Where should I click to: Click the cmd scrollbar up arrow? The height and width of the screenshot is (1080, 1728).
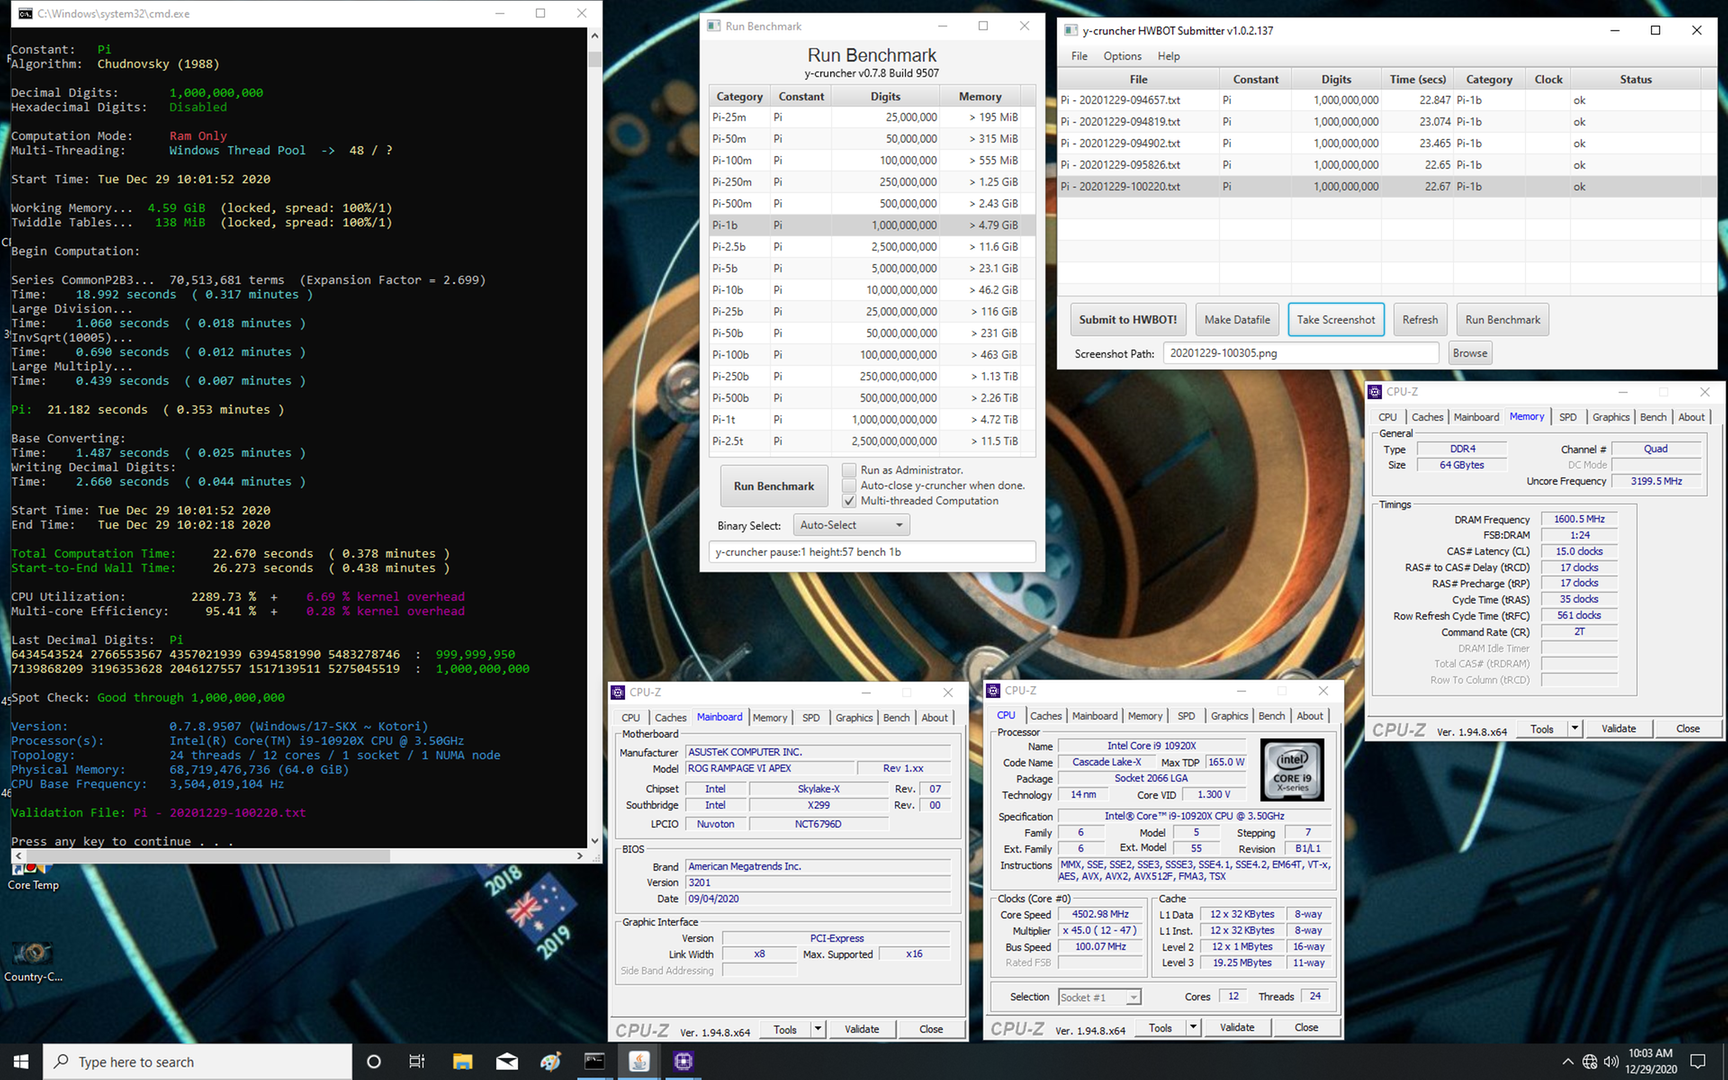click(x=595, y=36)
